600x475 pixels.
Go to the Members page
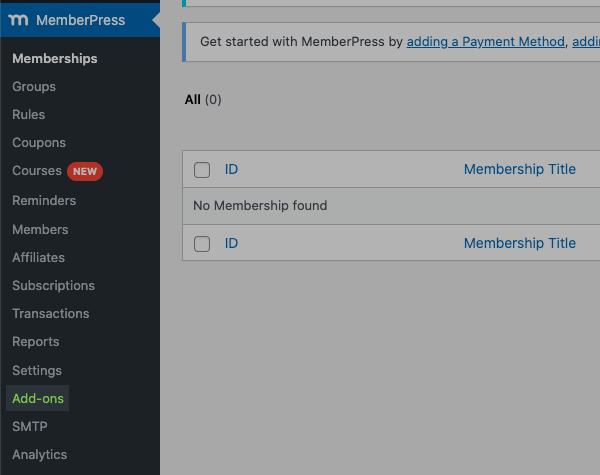[x=40, y=230]
